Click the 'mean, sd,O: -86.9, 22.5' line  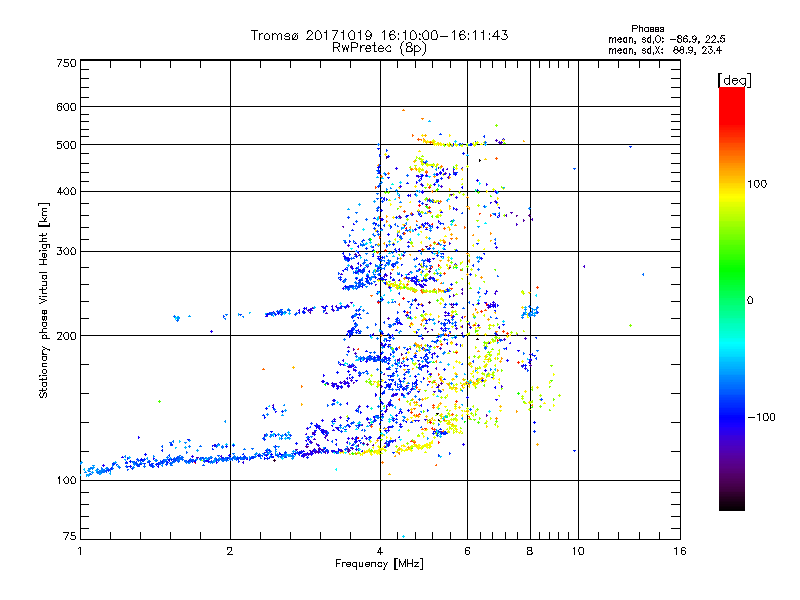coord(666,39)
